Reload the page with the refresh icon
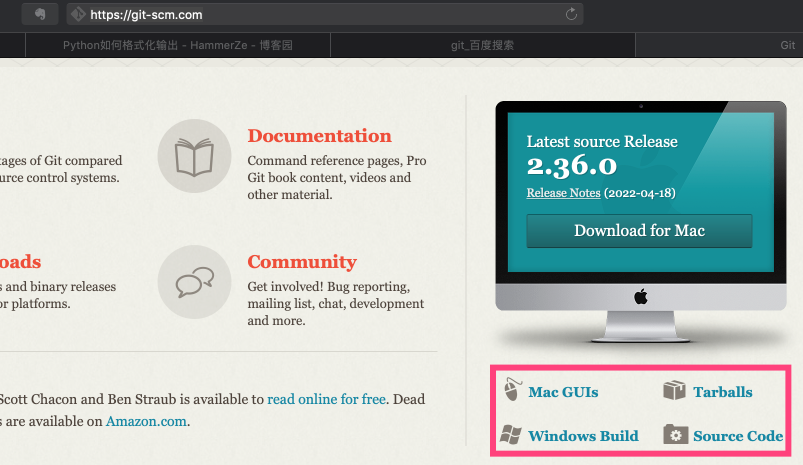Screen dimensions: 803x465 coord(571,14)
